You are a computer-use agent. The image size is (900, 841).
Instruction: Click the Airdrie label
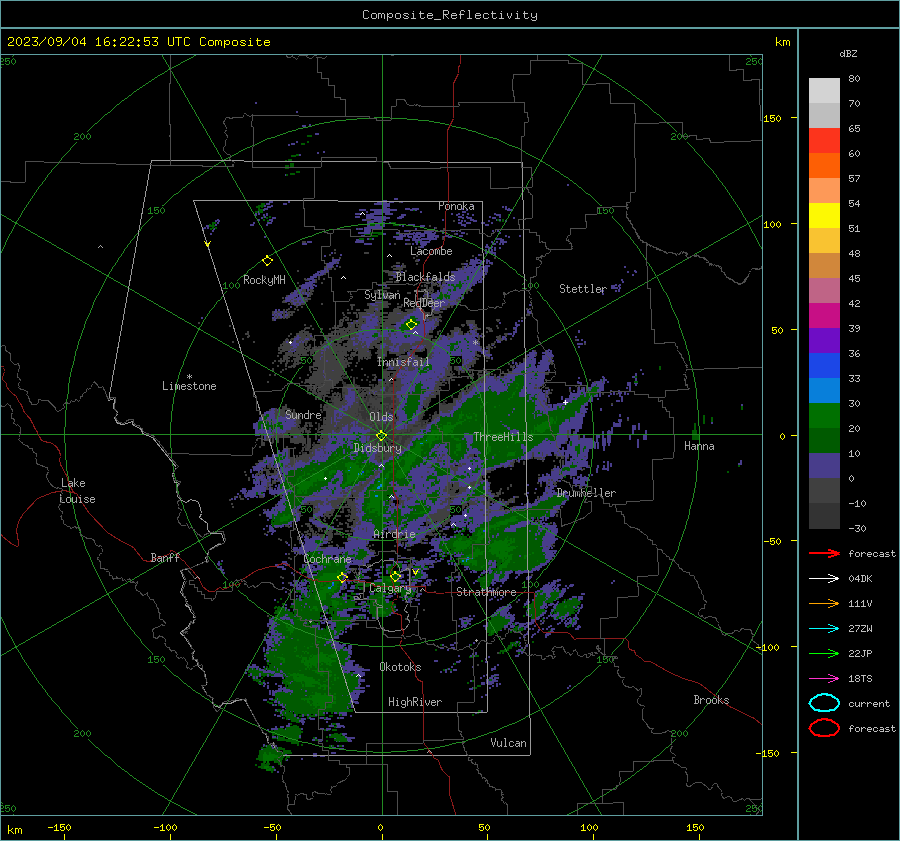(394, 534)
